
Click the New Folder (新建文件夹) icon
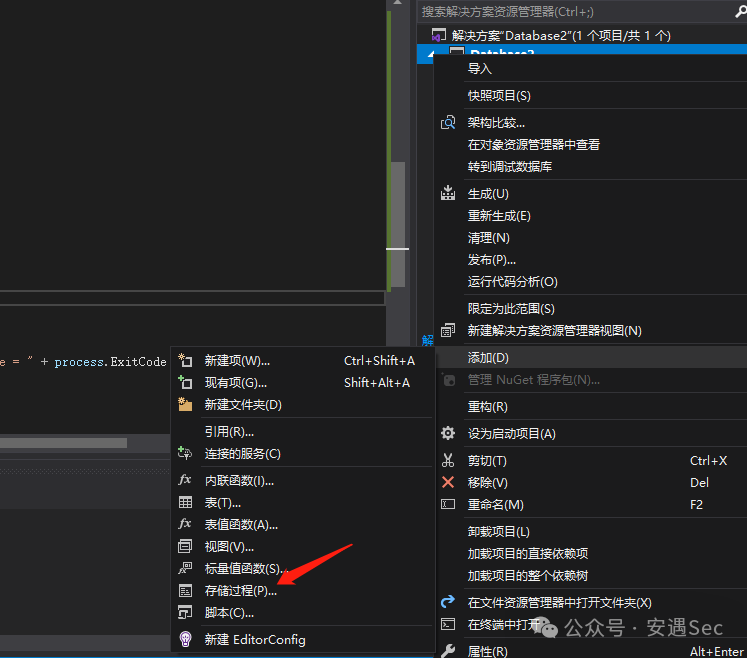(185, 404)
